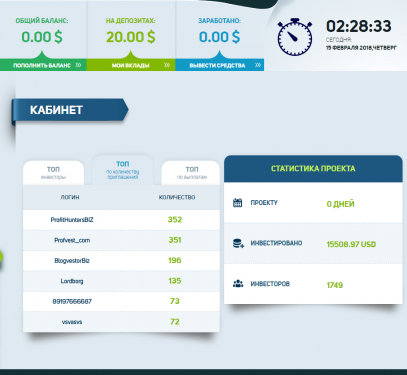Click the coins icon beside ИНВЕСТИРОВАНО

[x=238, y=243]
